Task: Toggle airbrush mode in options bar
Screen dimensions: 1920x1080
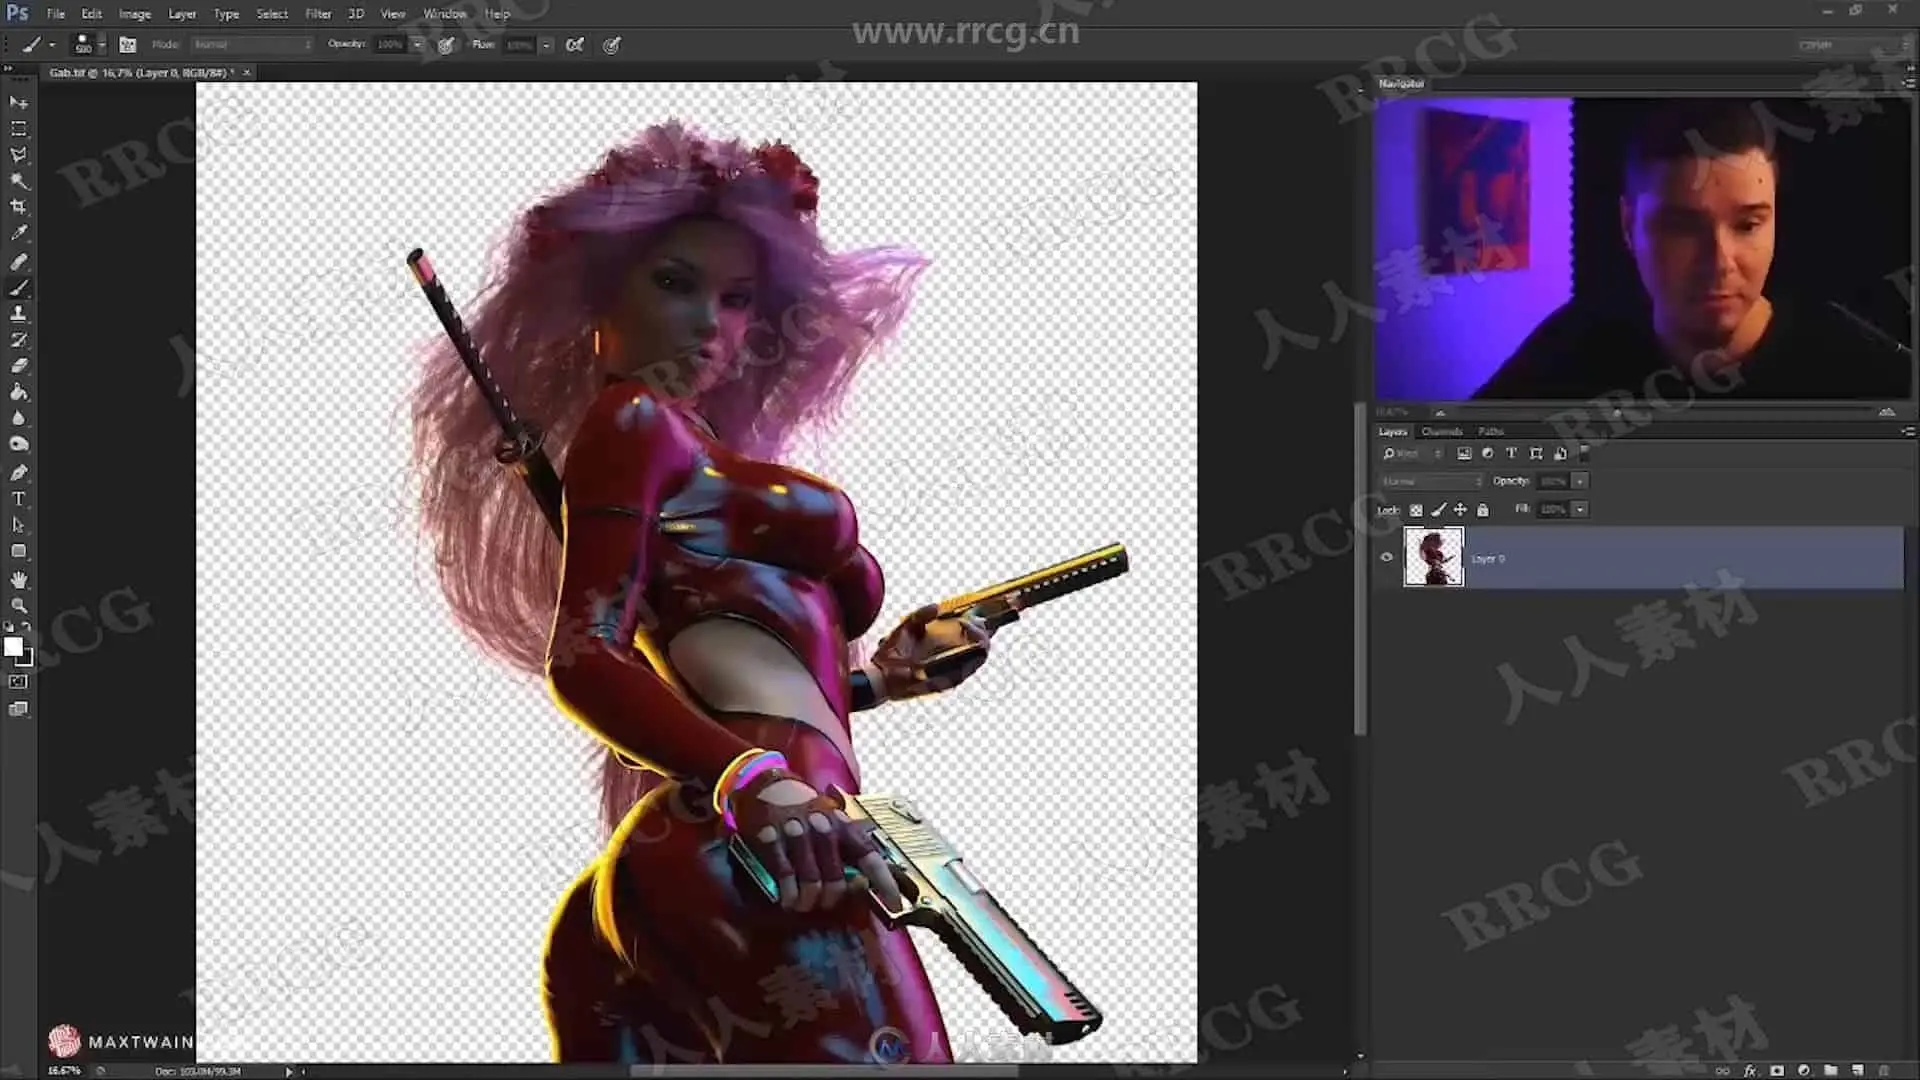Action: coord(574,44)
